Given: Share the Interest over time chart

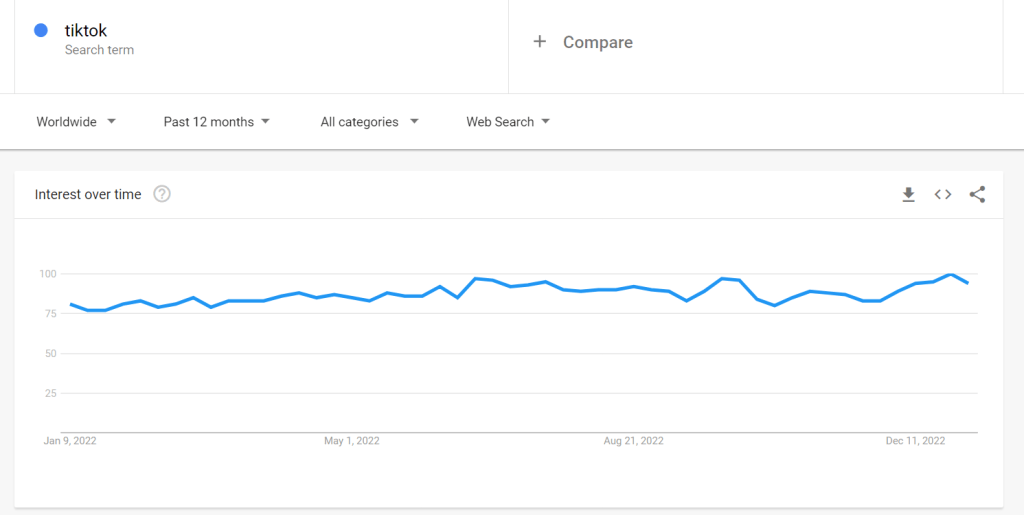Looking at the screenshot, I should (x=977, y=195).
